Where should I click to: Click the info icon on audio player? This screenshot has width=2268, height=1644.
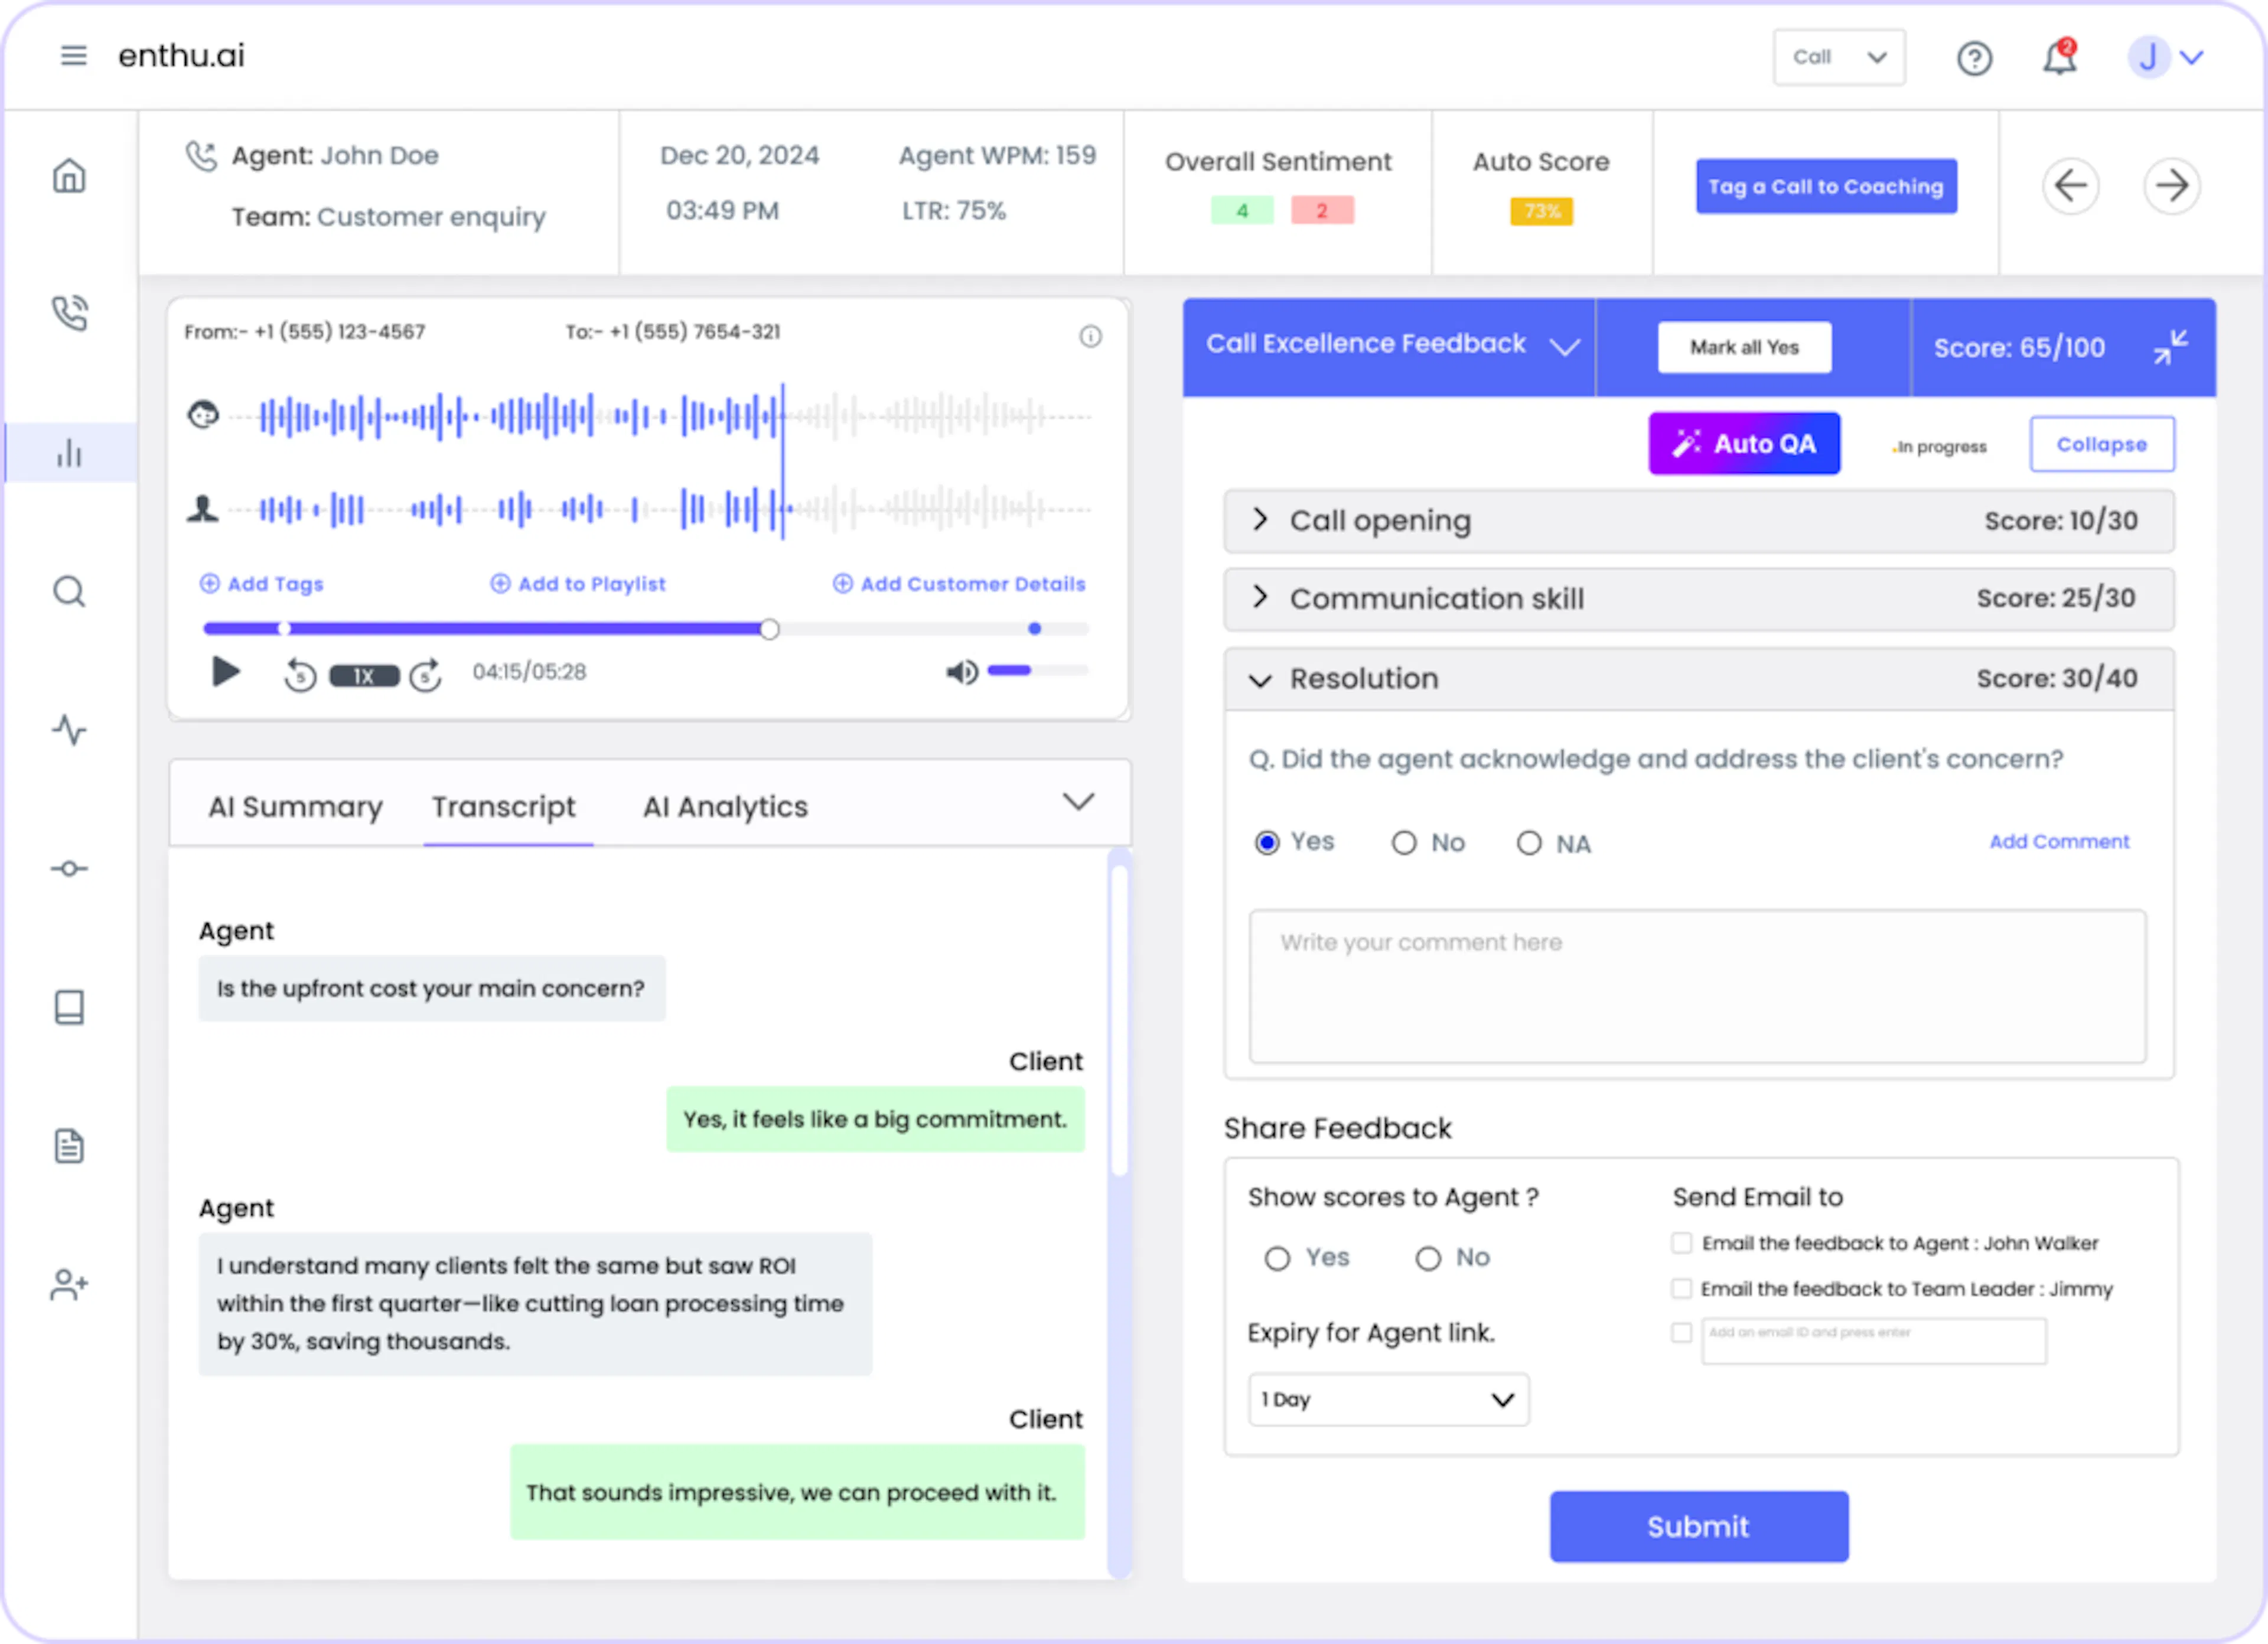click(1090, 337)
